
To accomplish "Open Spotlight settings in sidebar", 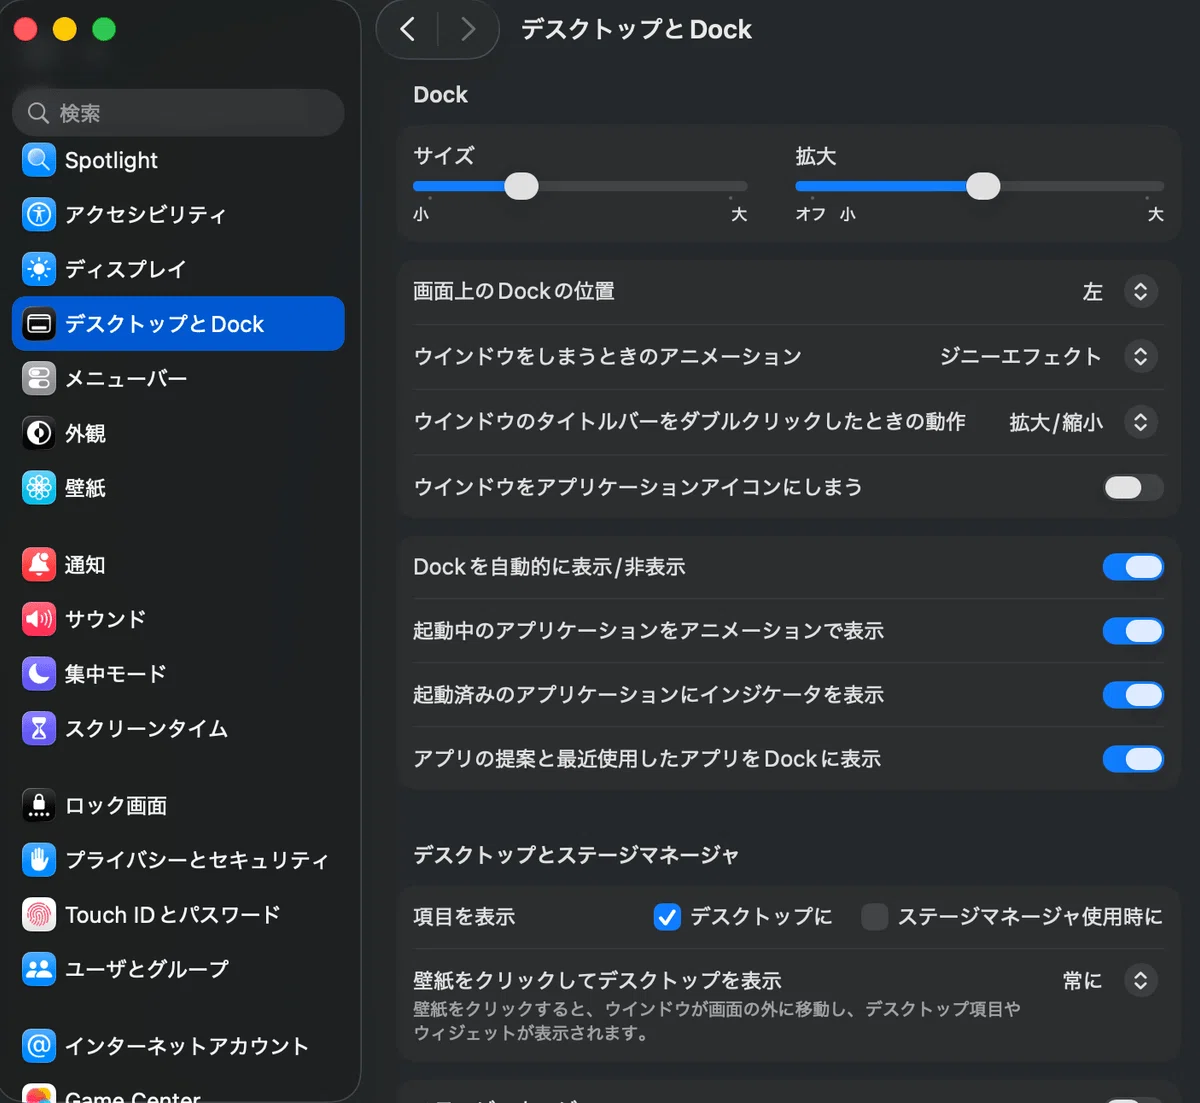I will 178,160.
